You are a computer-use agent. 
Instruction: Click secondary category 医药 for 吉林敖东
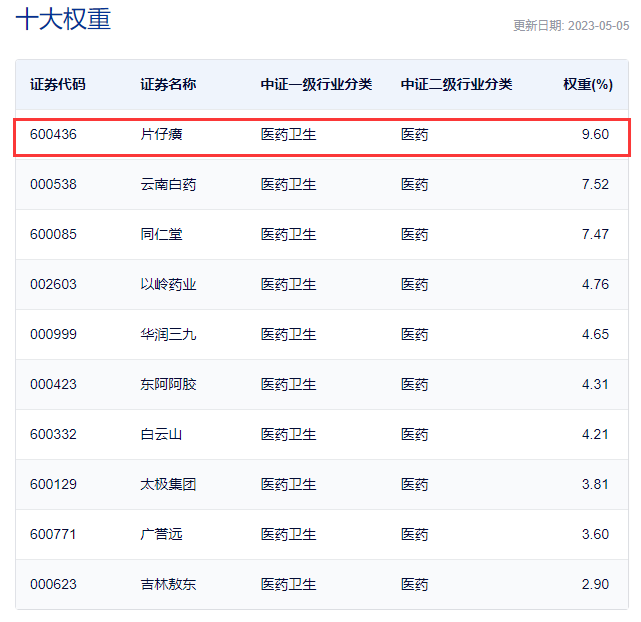tap(415, 584)
